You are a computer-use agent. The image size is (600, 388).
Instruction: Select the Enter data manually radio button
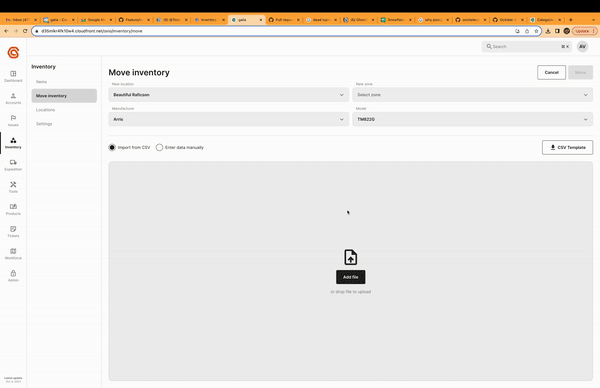click(160, 147)
